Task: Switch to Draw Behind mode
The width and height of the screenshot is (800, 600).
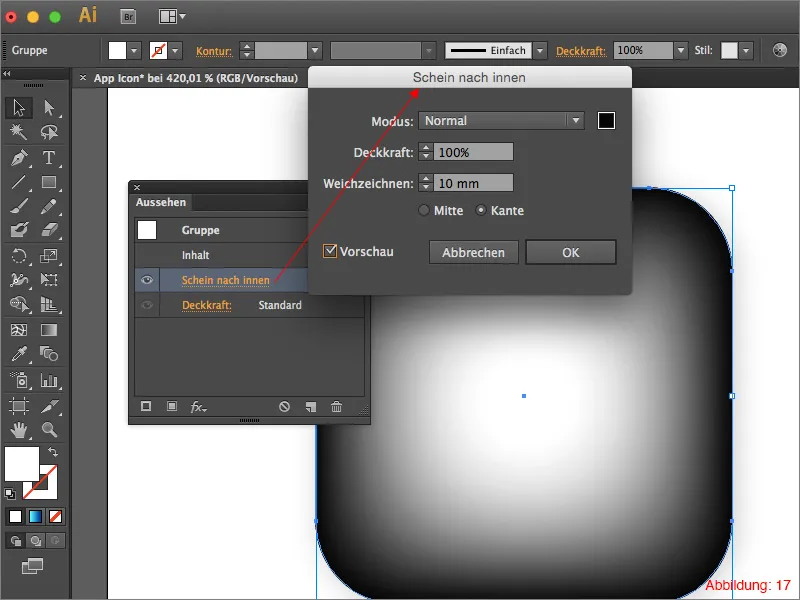Action: [x=36, y=540]
